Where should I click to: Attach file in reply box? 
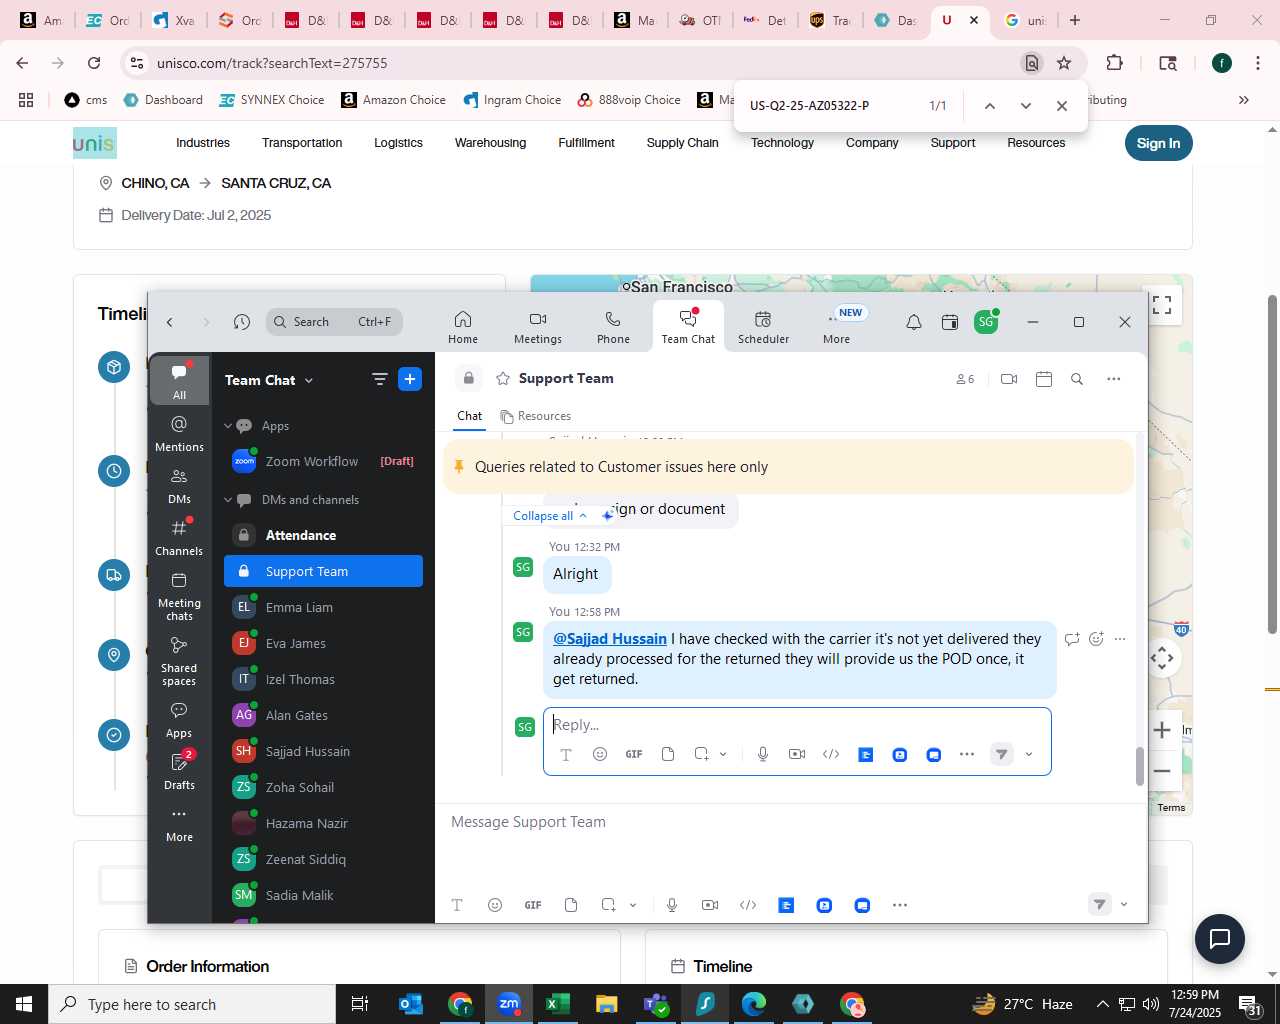tap(668, 754)
